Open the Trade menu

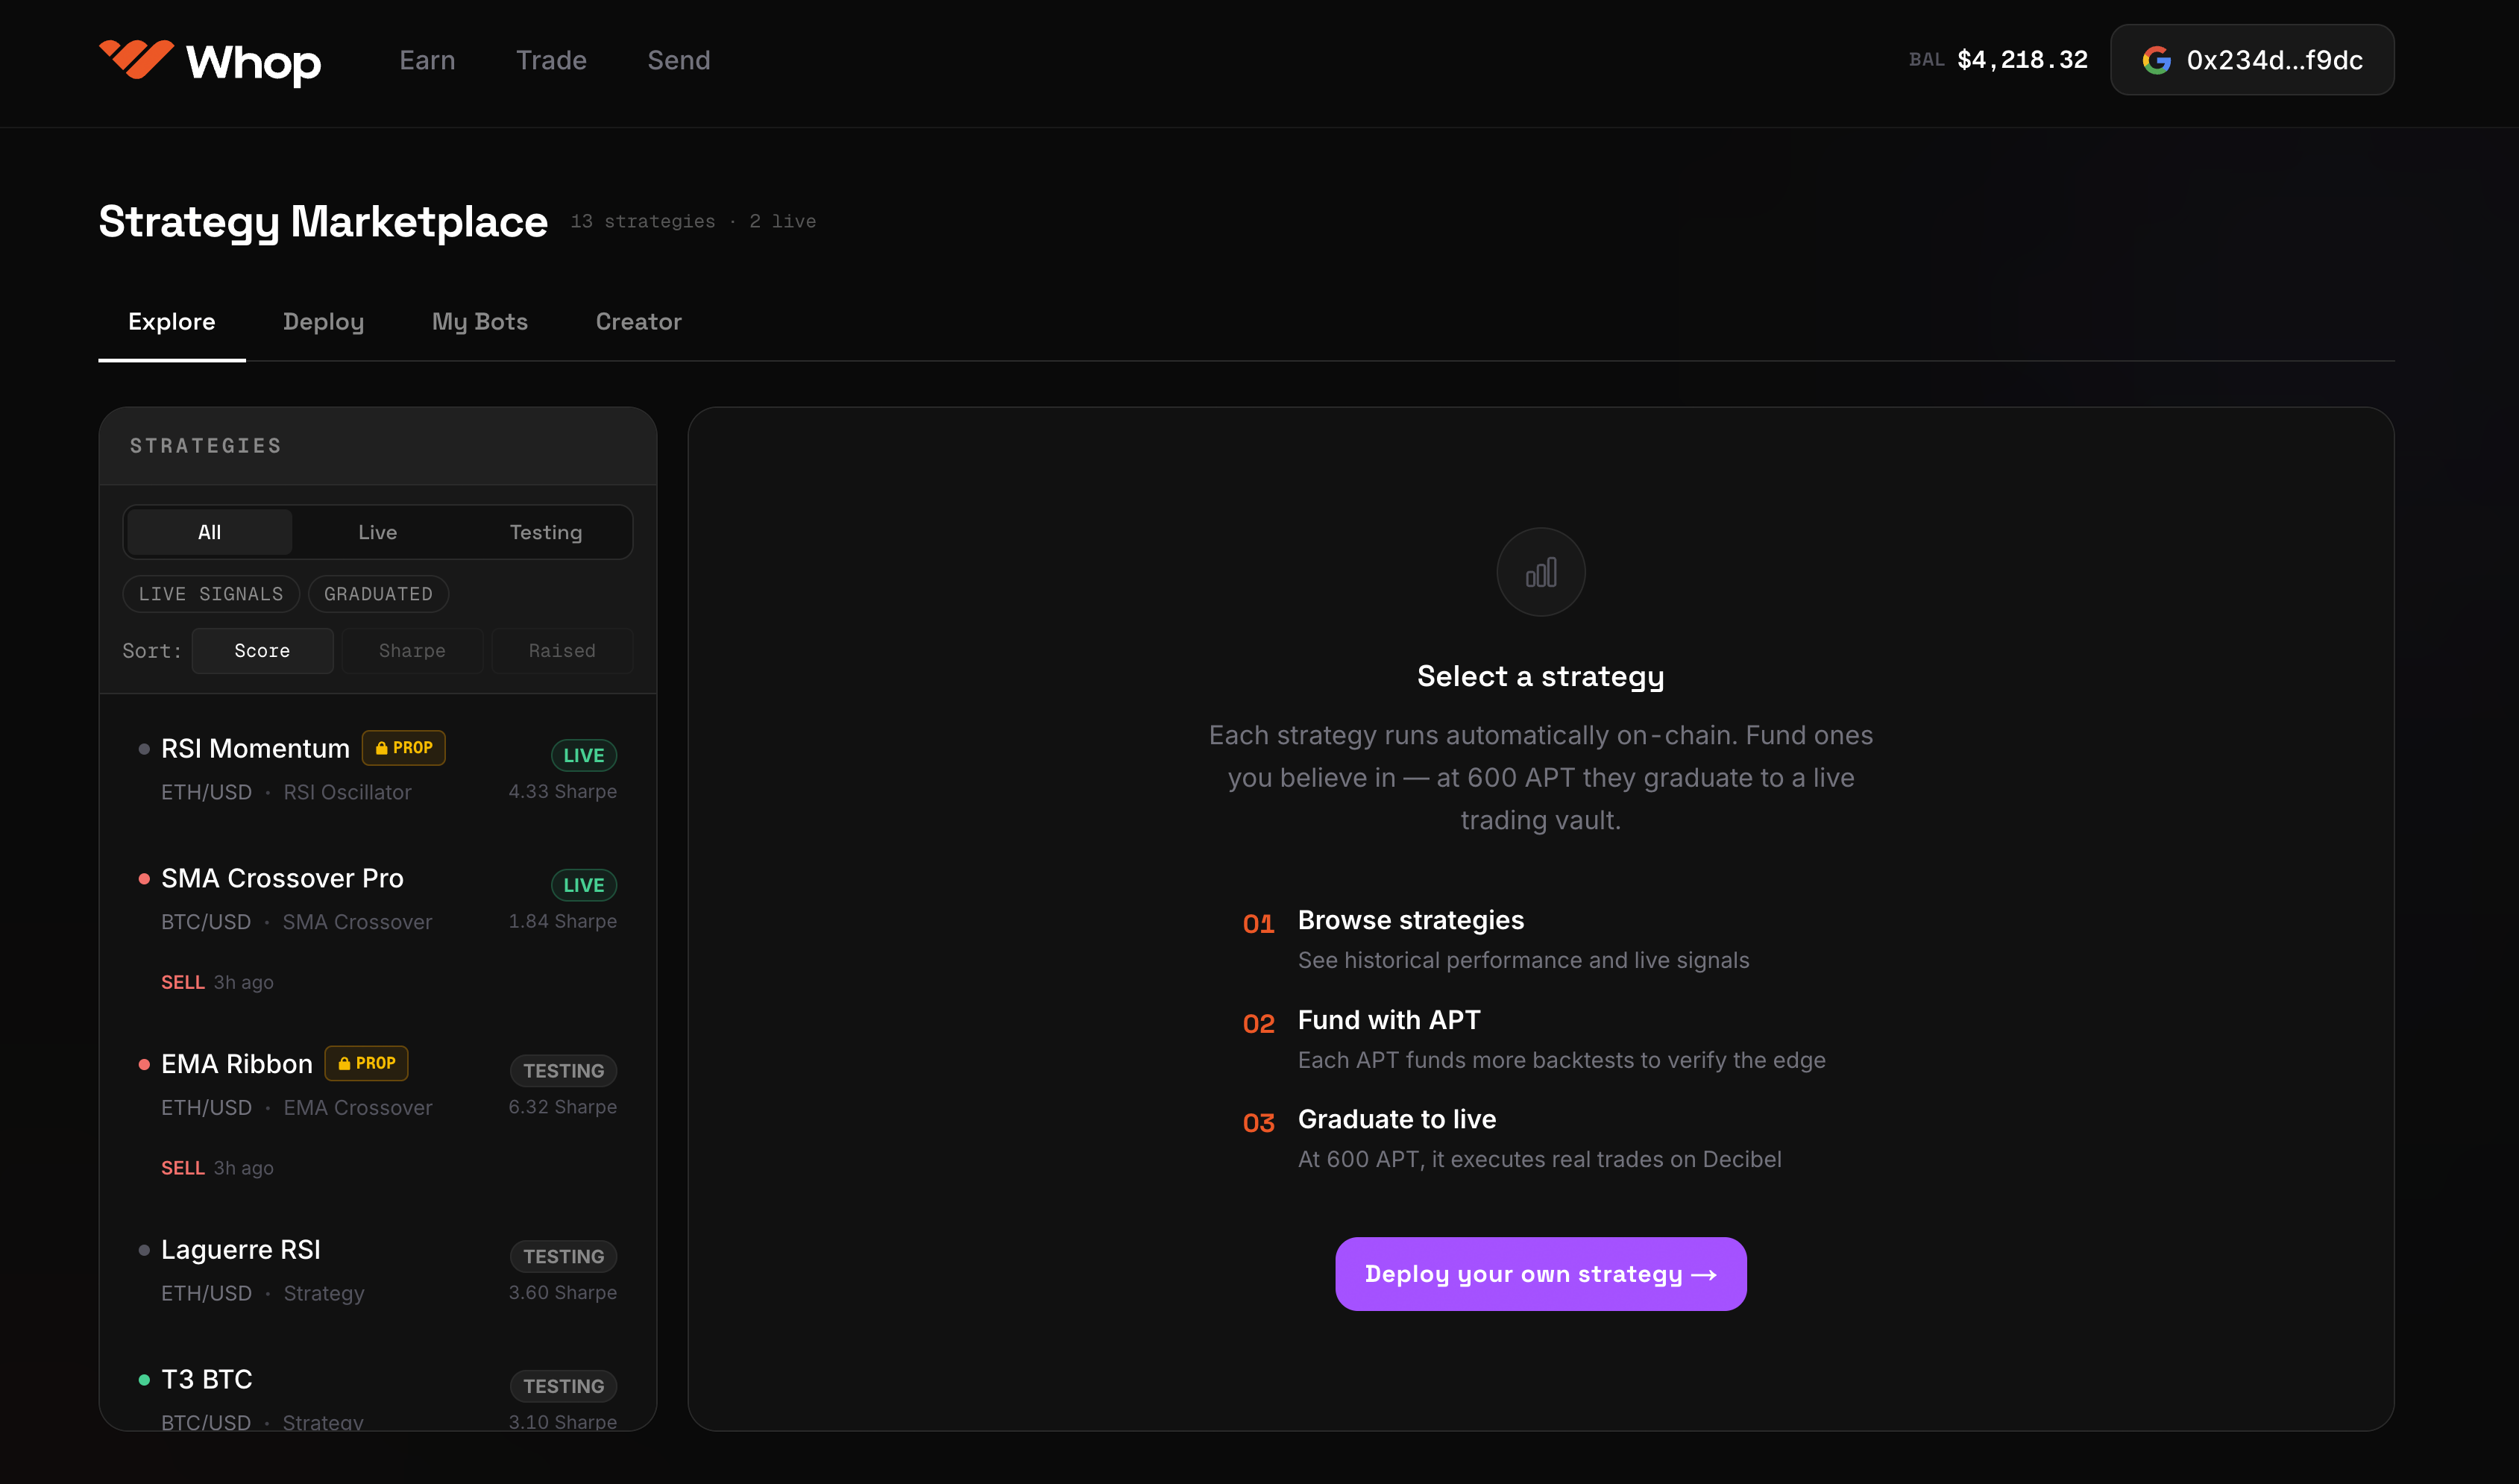click(x=551, y=60)
